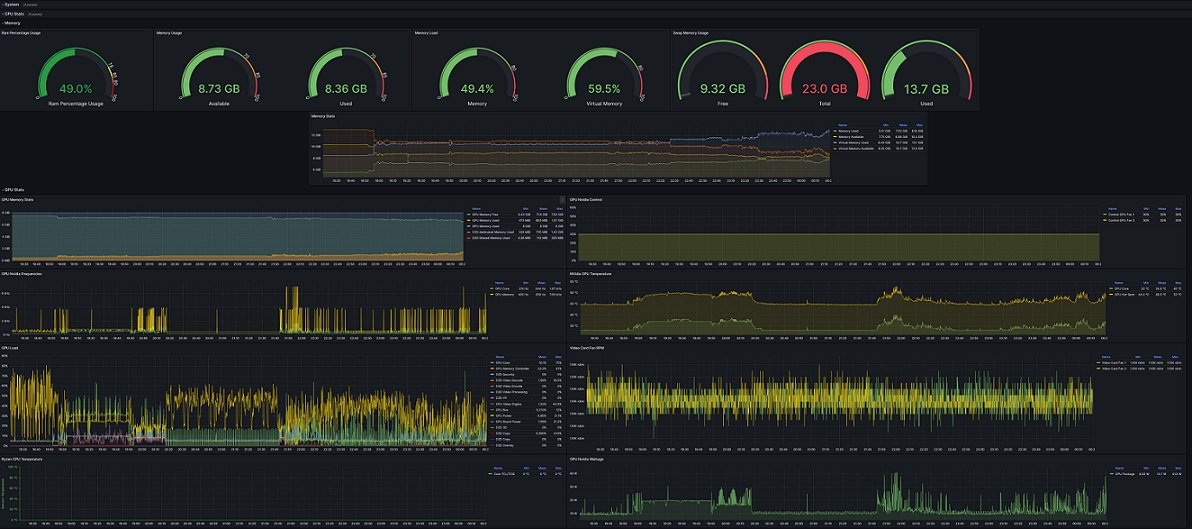
Task: Click the three-dot menu icon on GPU Memory Stats panel
Action: pyautogui.click(x=562, y=200)
